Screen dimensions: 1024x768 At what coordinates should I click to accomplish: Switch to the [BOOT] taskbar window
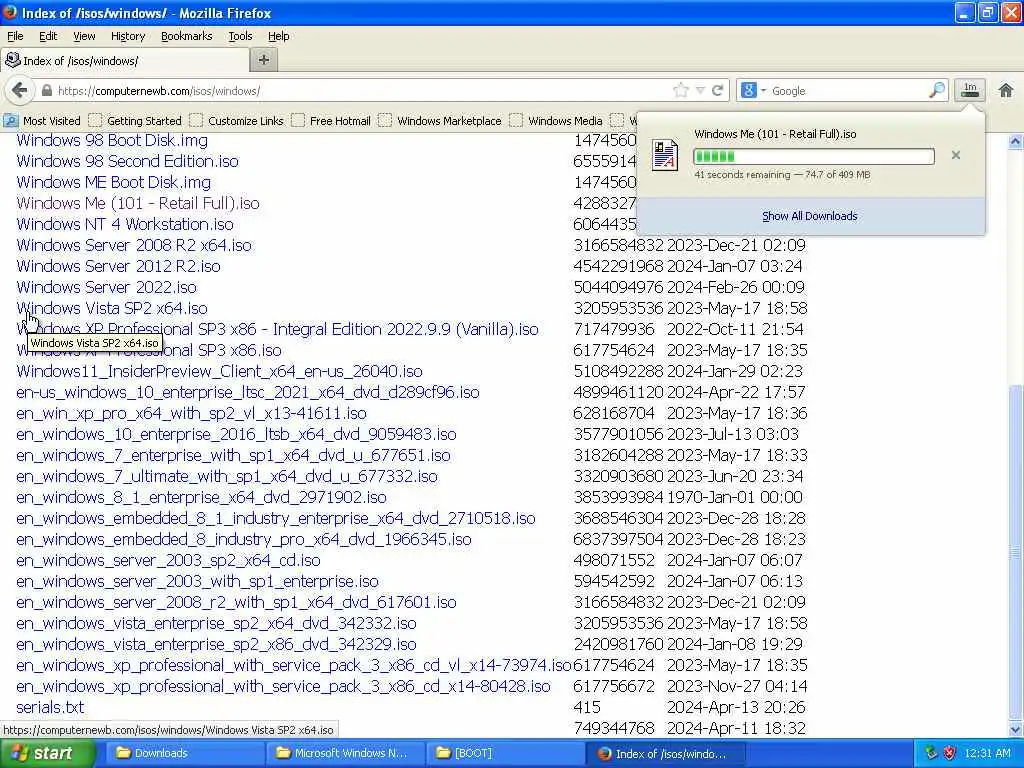pos(503,753)
